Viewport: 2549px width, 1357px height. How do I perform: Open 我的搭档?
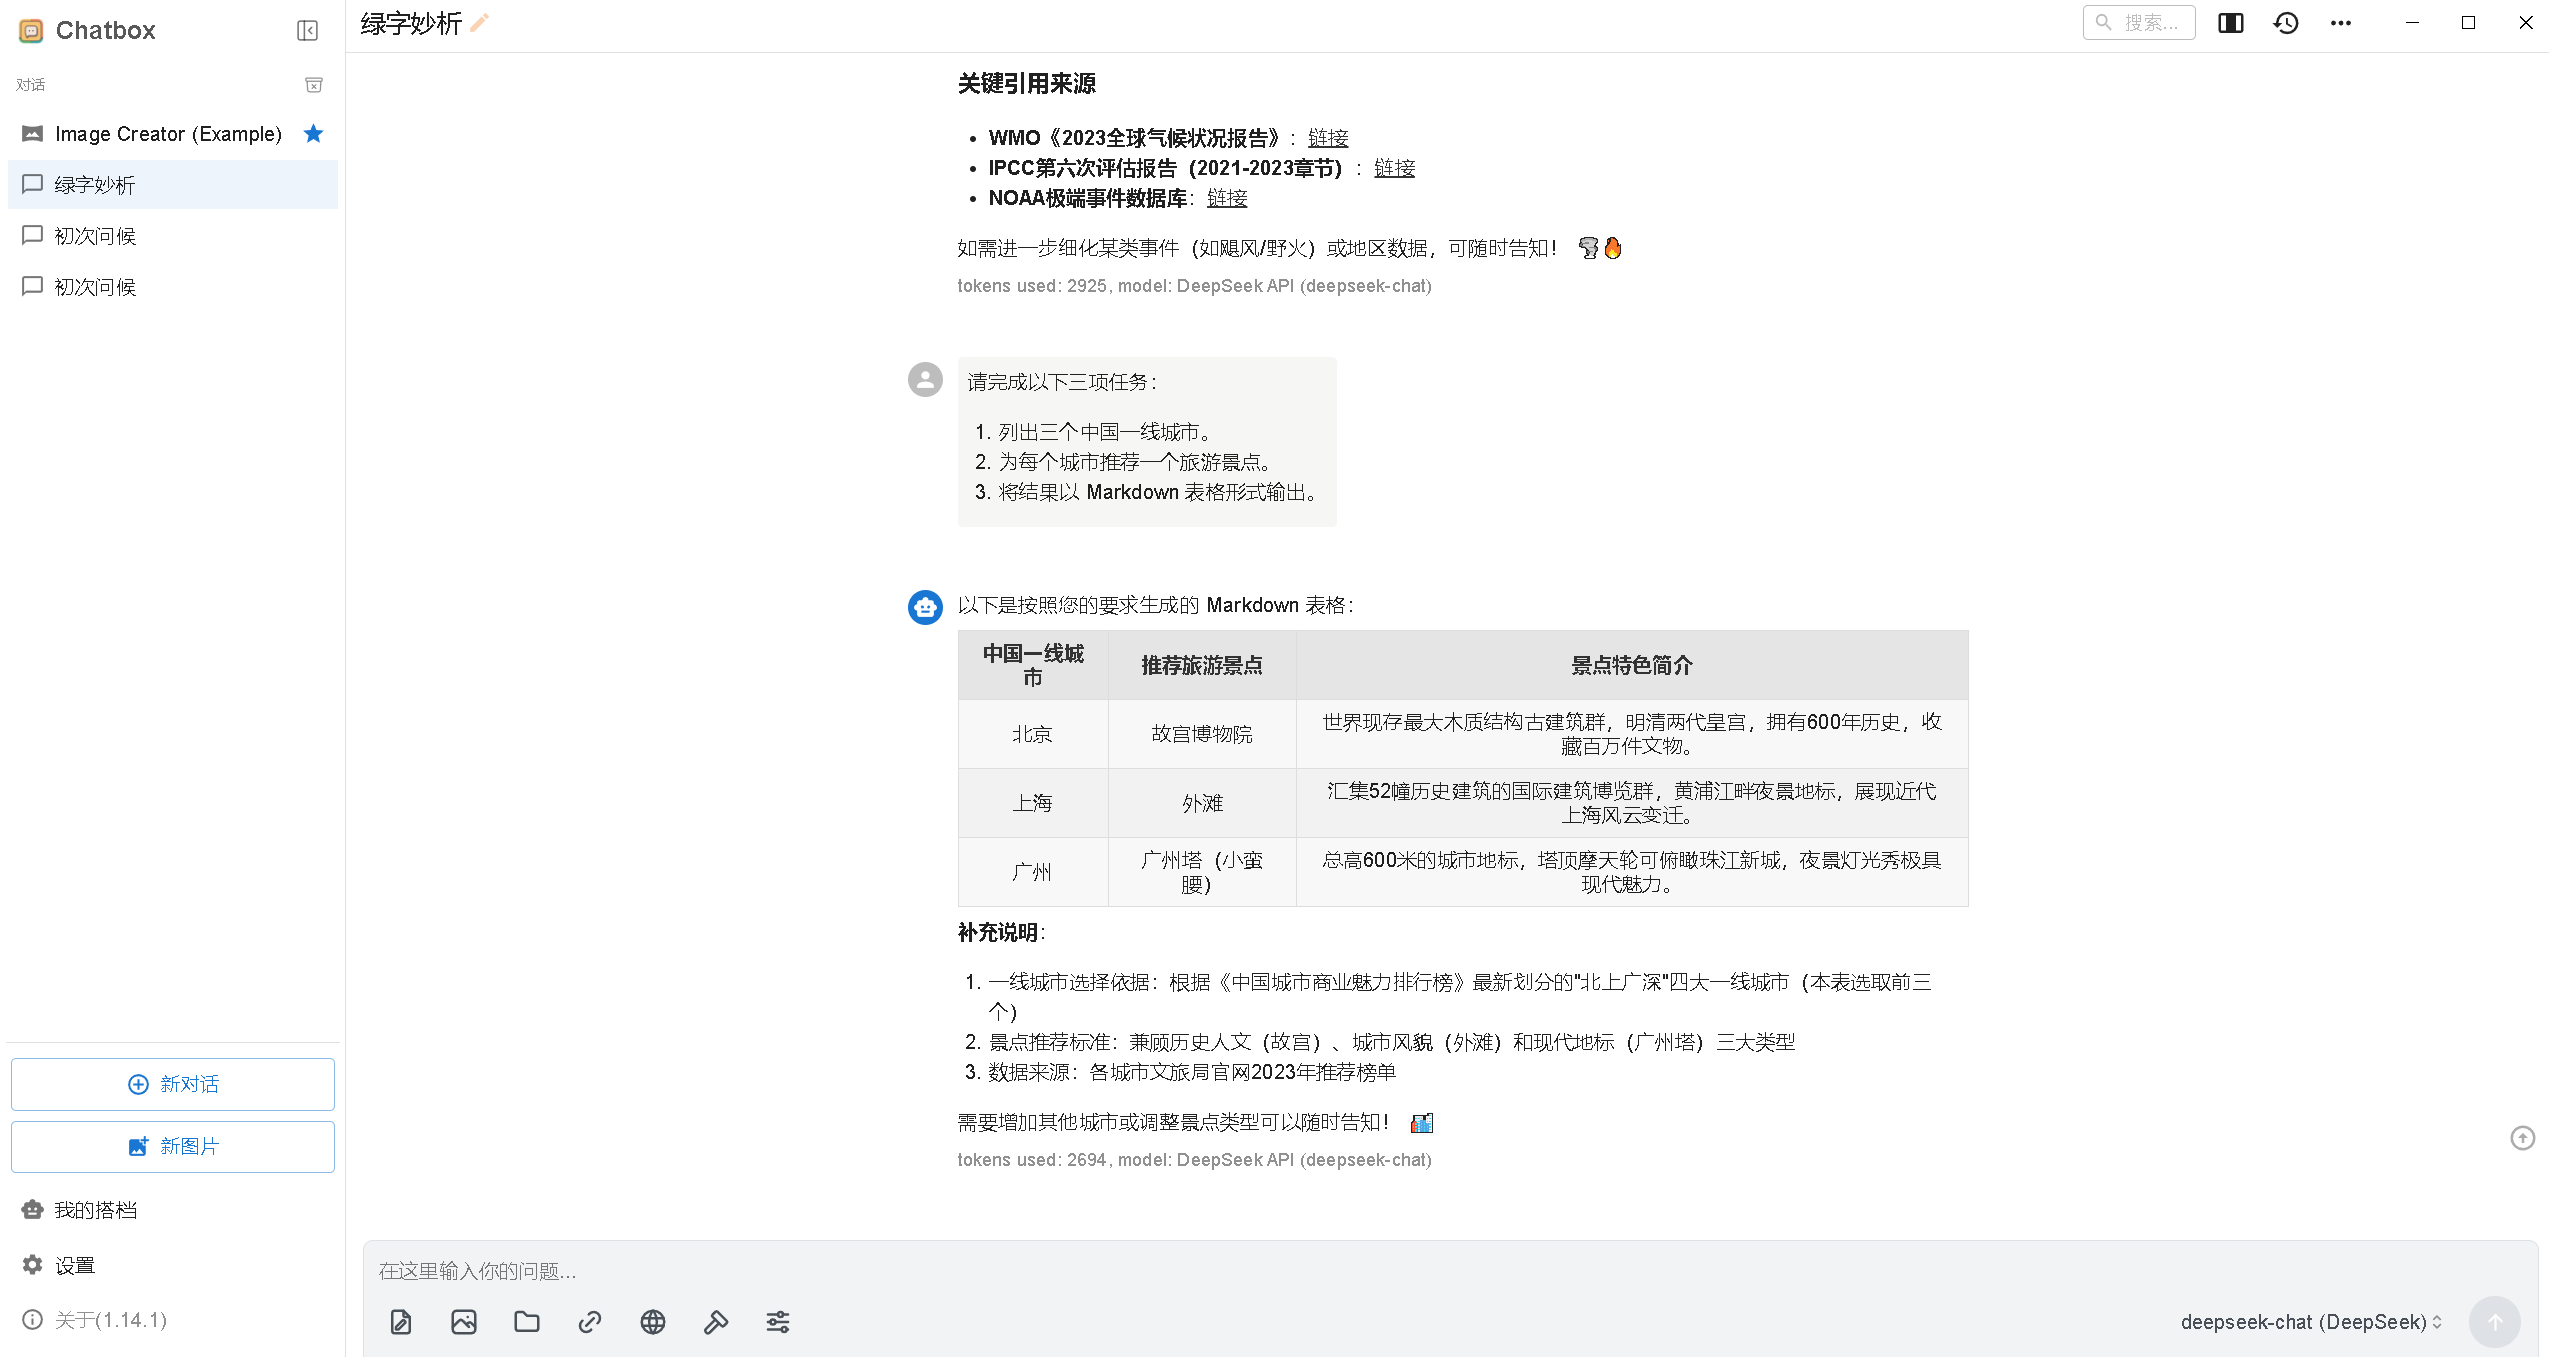pos(172,1210)
